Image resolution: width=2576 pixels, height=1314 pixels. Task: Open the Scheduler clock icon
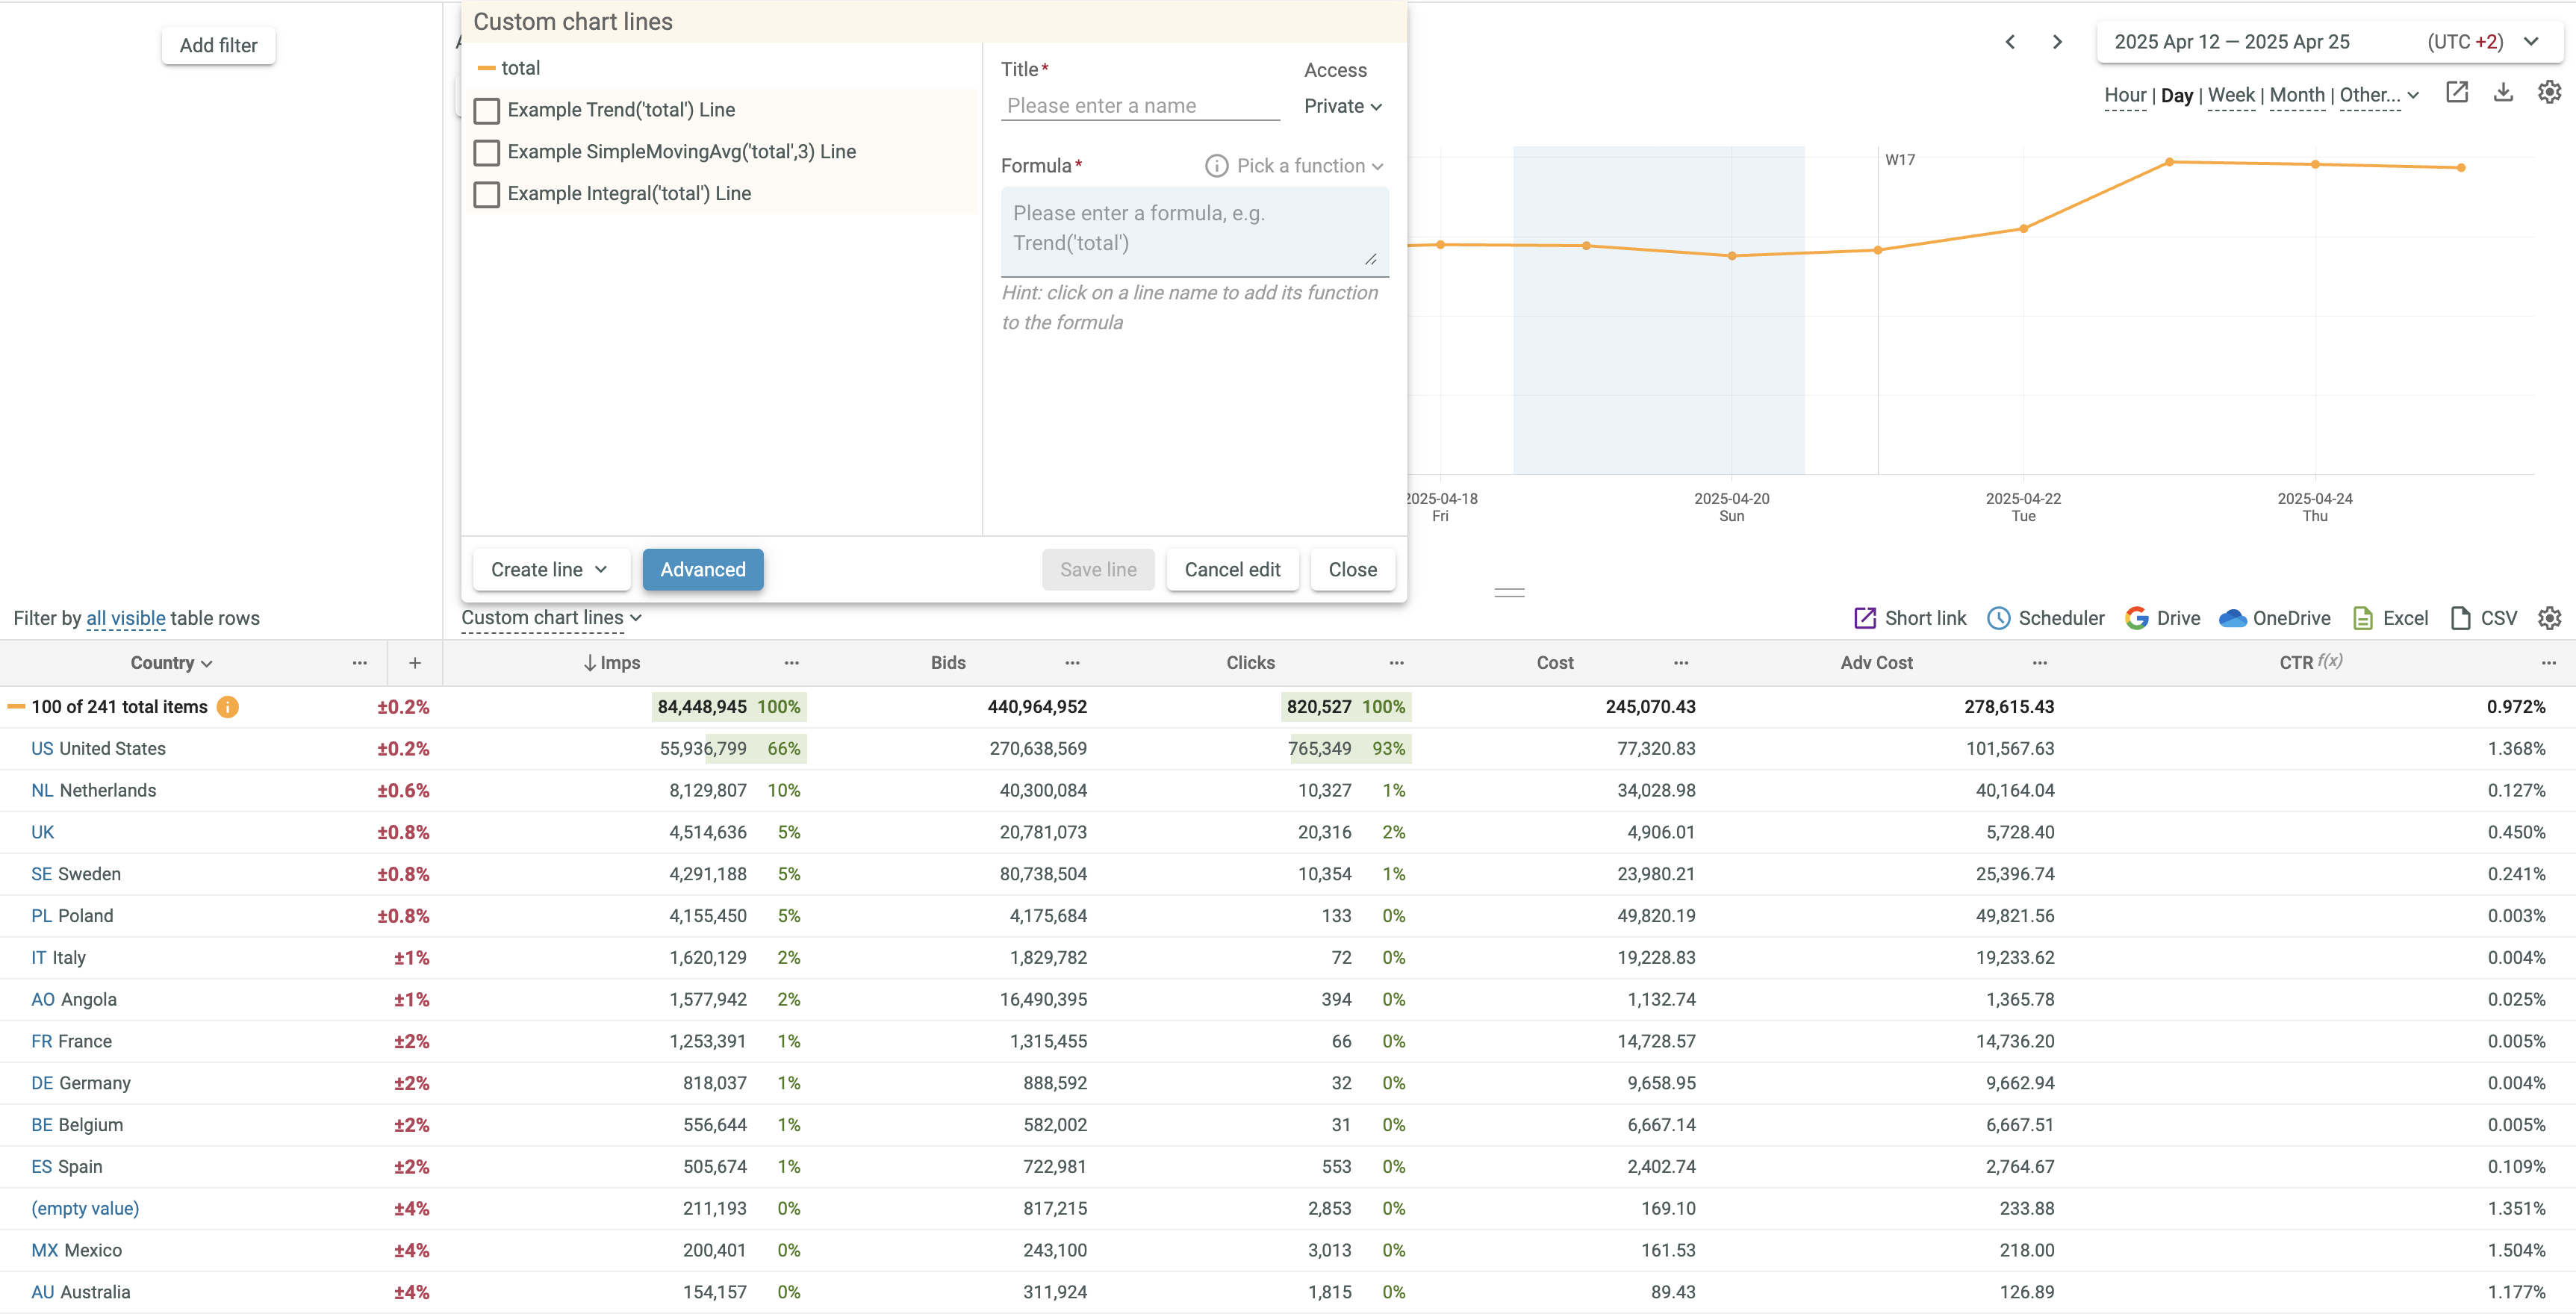click(1997, 618)
